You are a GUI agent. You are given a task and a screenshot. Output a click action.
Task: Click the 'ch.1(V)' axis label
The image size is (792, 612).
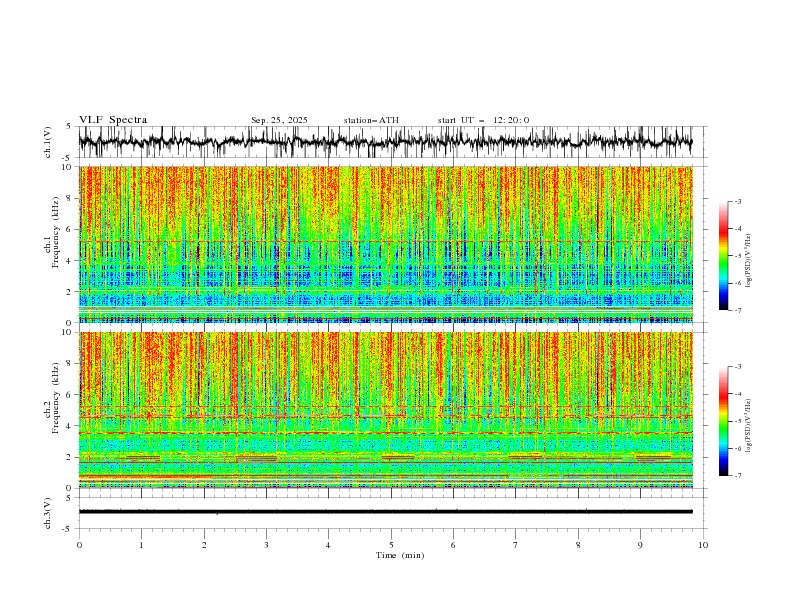pos(48,142)
